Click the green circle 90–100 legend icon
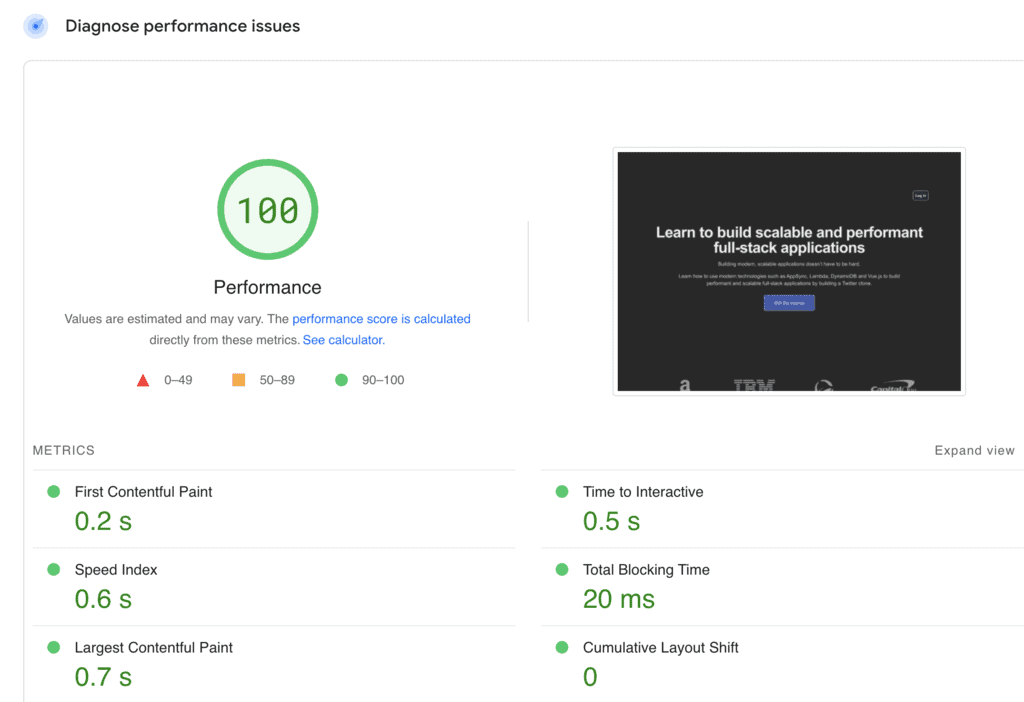This screenshot has height=702, width=1024. (342, 380)
